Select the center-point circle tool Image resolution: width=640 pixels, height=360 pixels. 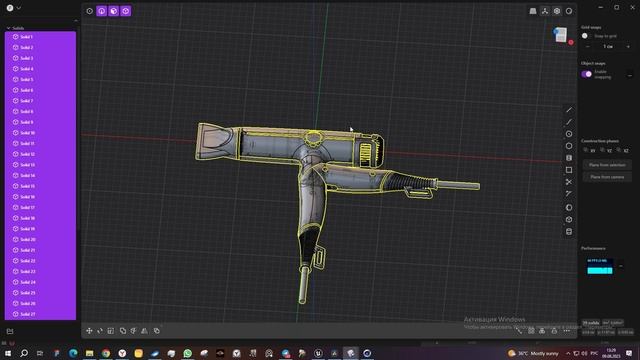click(569, 134)
